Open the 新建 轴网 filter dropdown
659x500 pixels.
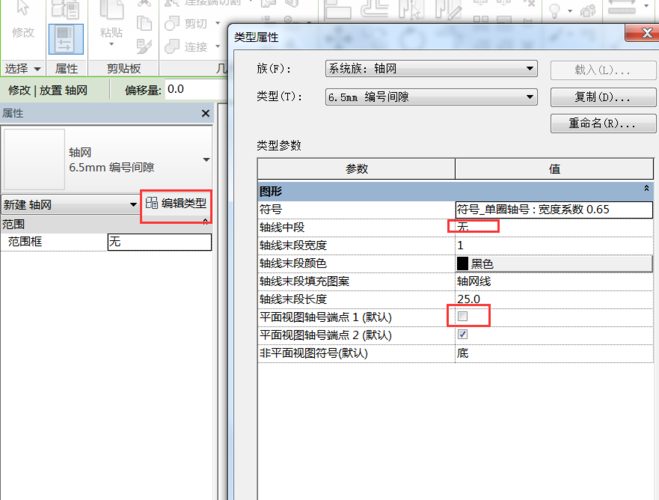(133, 205)
